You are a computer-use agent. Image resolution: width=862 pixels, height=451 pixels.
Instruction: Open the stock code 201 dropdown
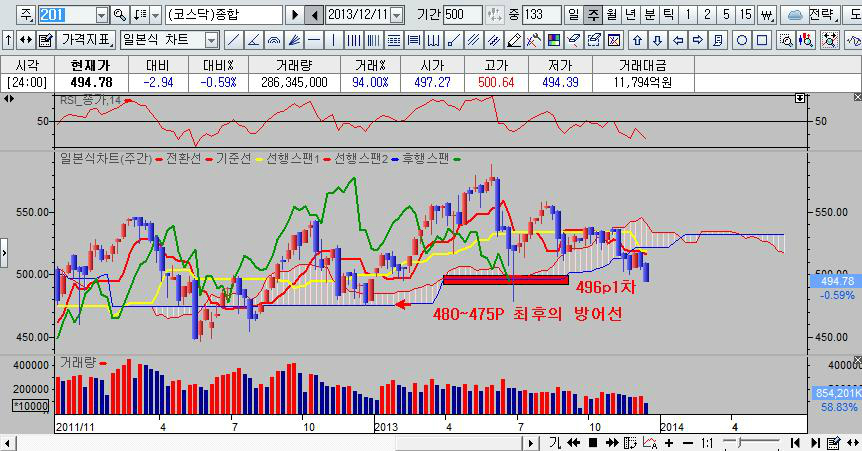(101, 15)
